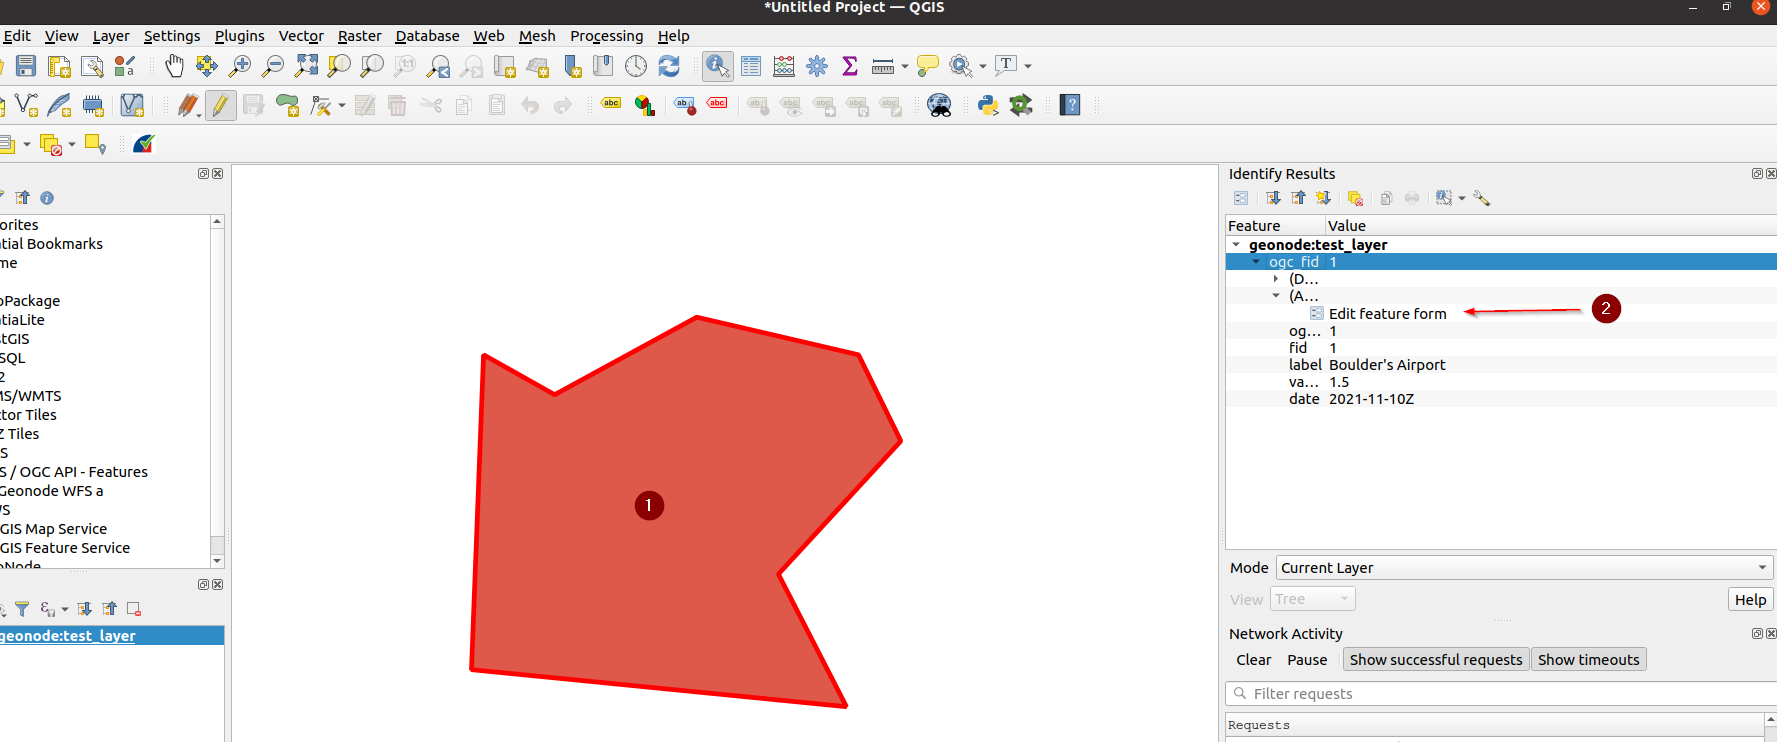Click the Show Map Tips icon
Screen dimensions: 1777x742
[x=928, y=66]
